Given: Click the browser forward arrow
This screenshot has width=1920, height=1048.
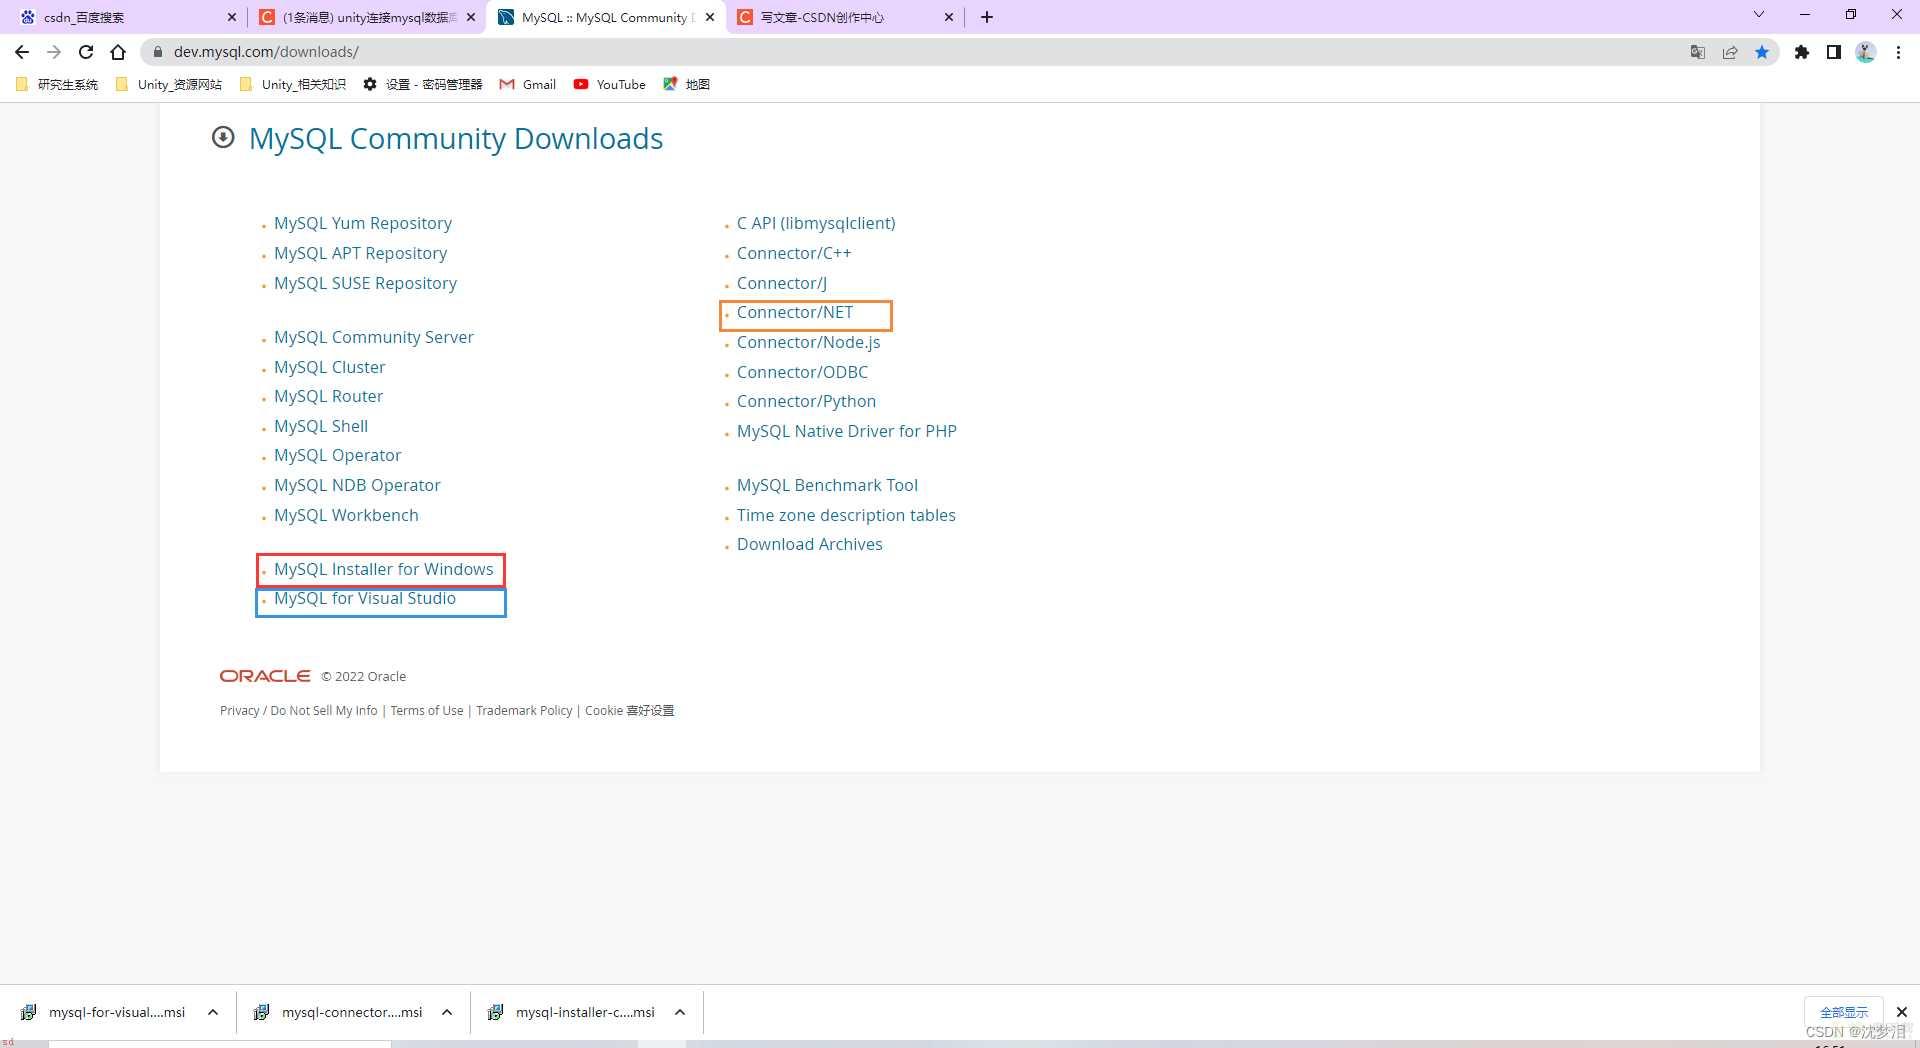Looking at the screenshot, I should click(54, 52).
